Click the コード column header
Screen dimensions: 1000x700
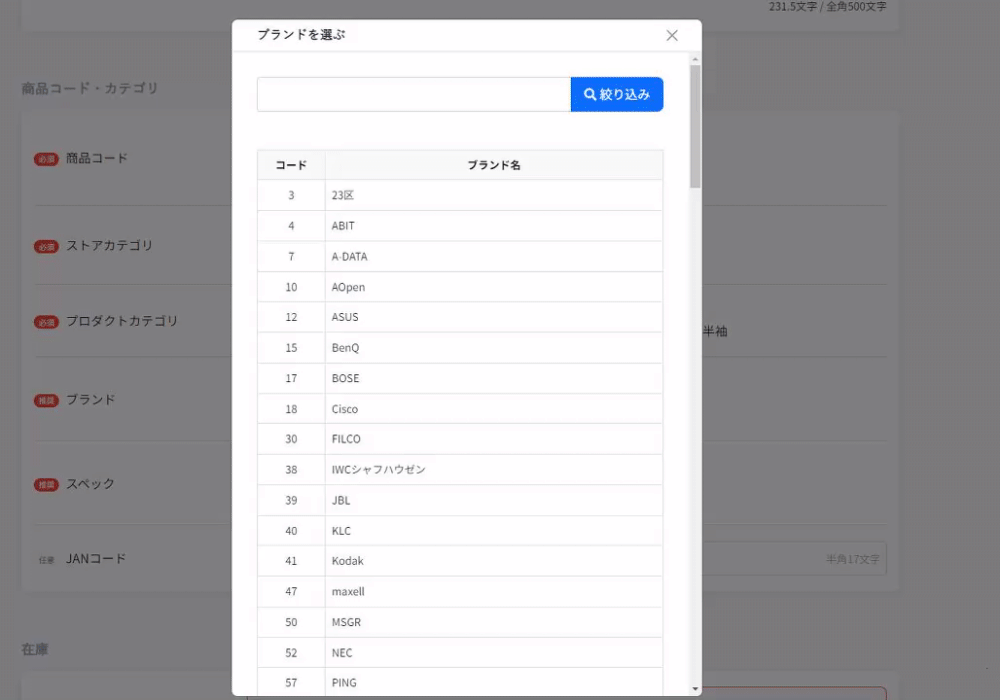[x=291, y=165]
